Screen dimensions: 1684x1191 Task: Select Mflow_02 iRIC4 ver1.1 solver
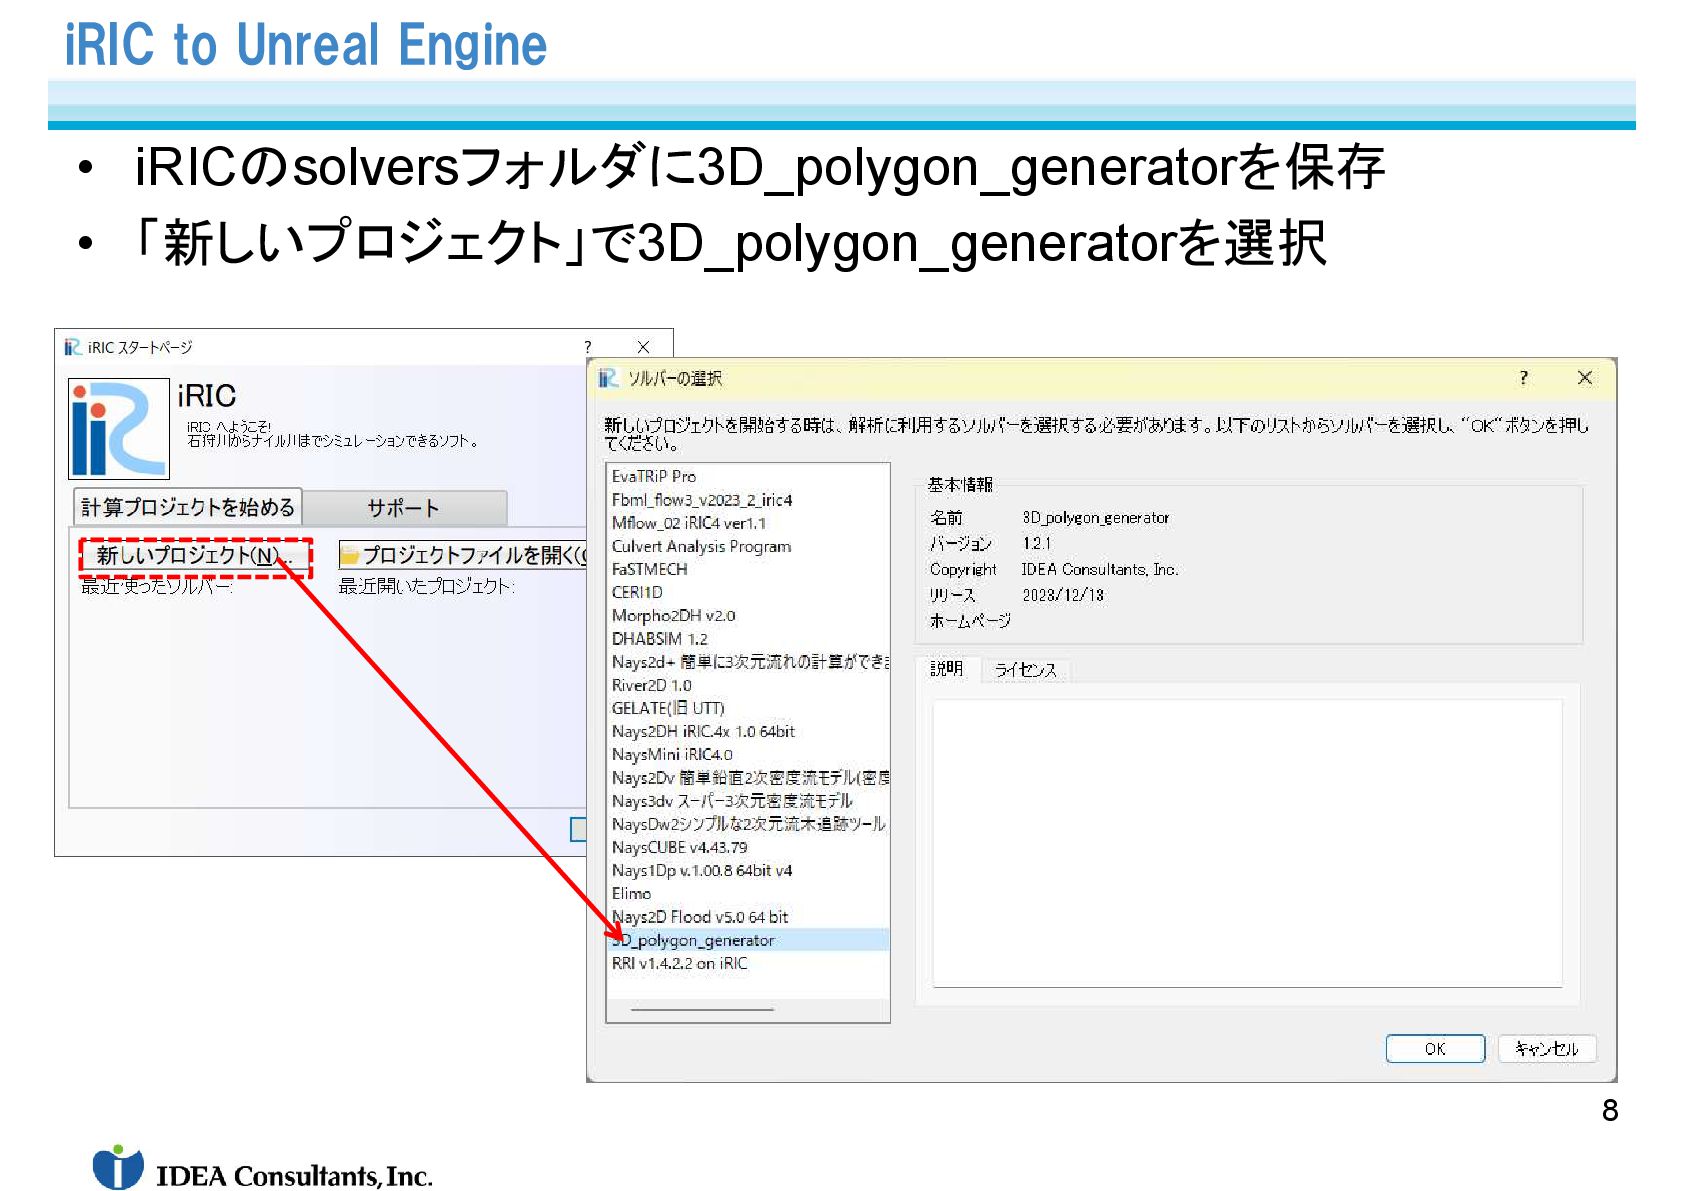[748, 523]
